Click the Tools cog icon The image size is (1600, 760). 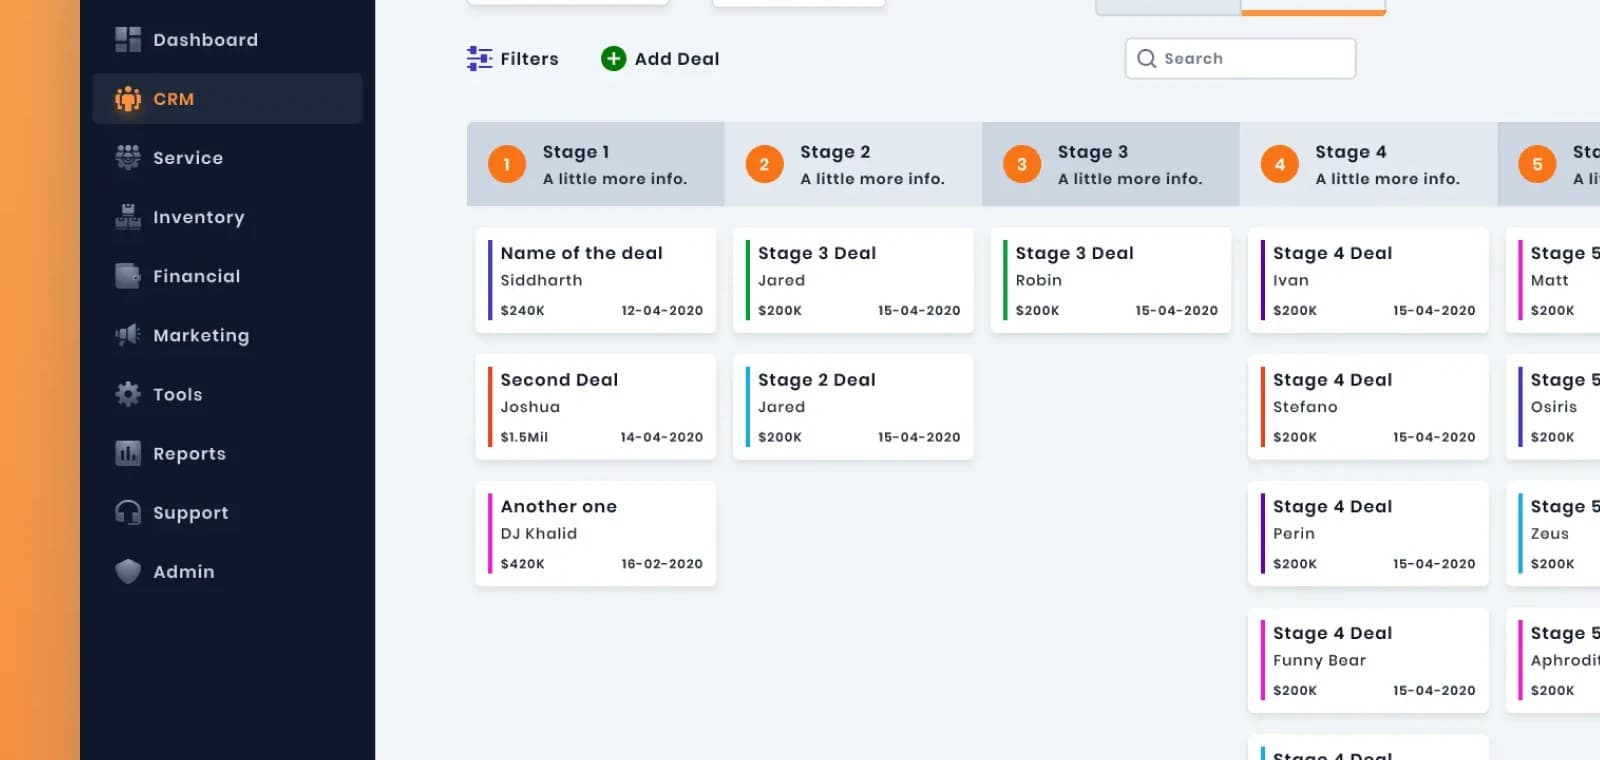click(128, 394)
